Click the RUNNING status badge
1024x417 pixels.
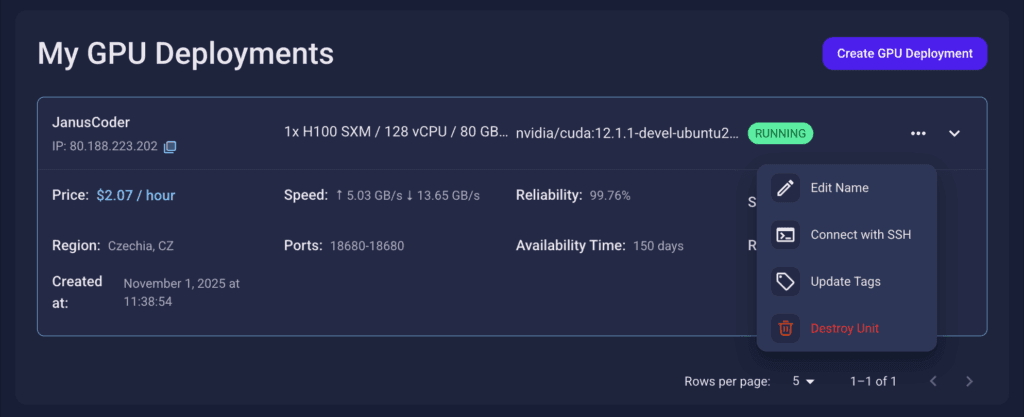(780, 133)
